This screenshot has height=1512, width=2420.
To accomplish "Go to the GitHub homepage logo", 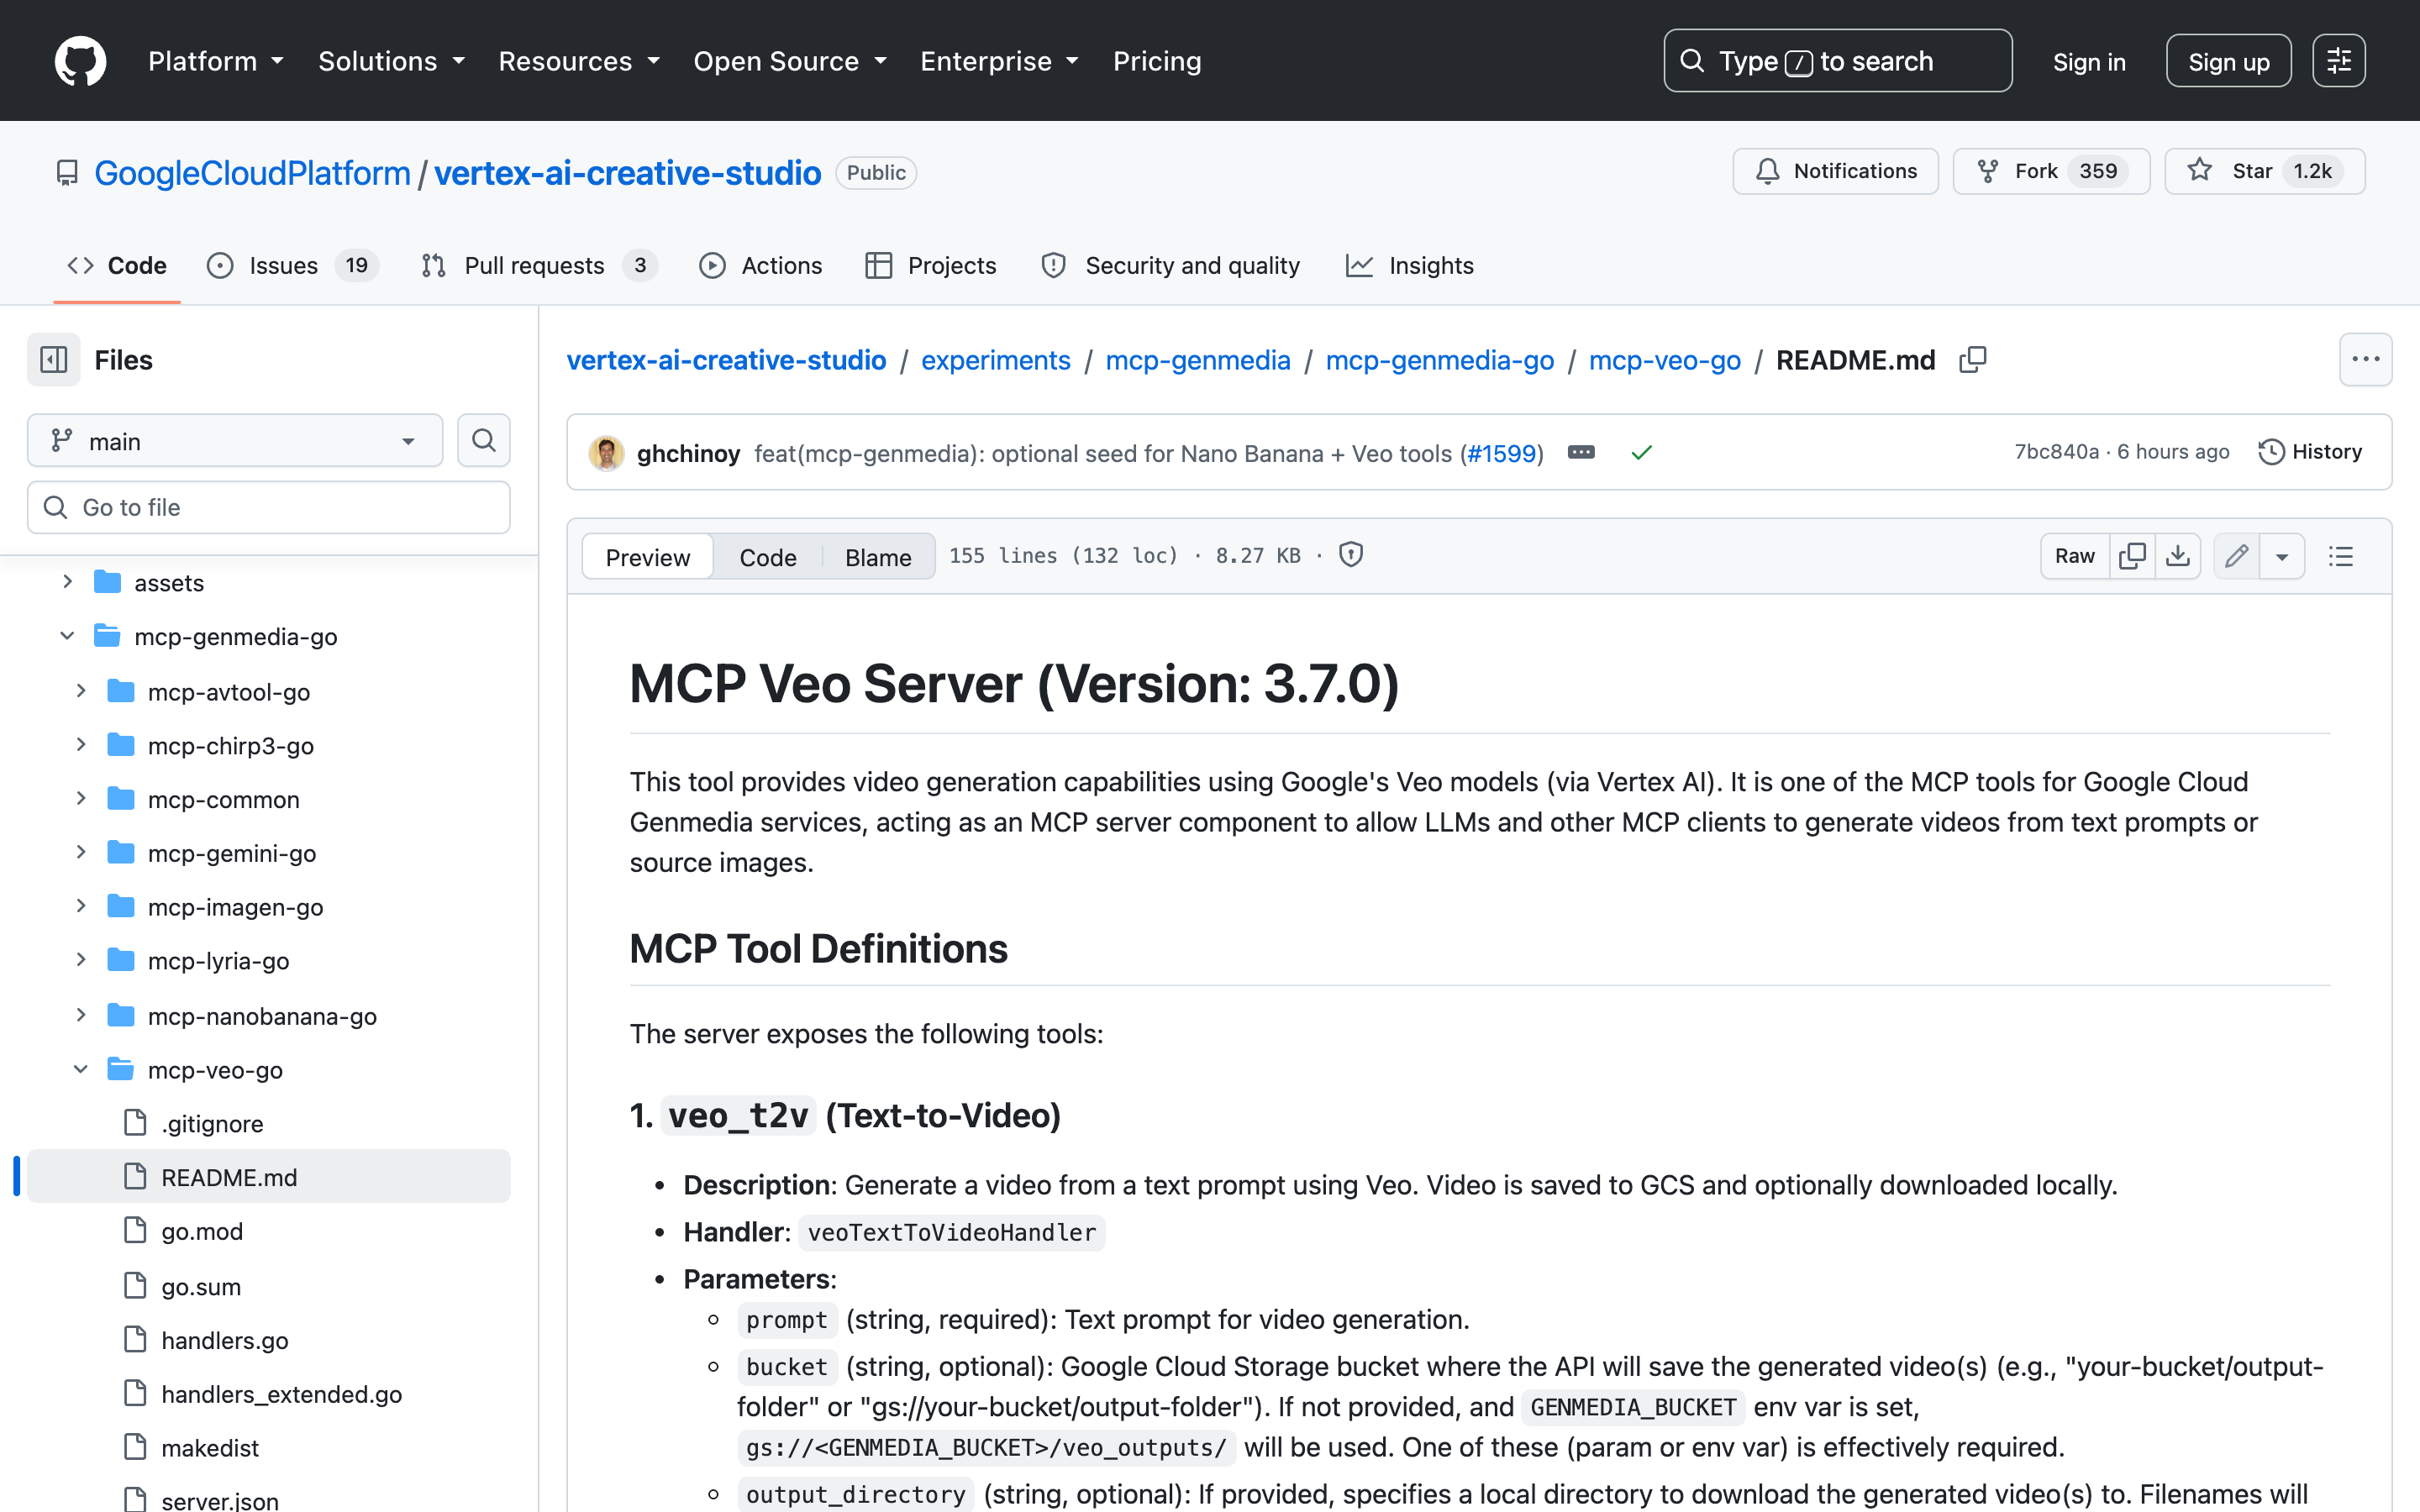I will (80, 61).
